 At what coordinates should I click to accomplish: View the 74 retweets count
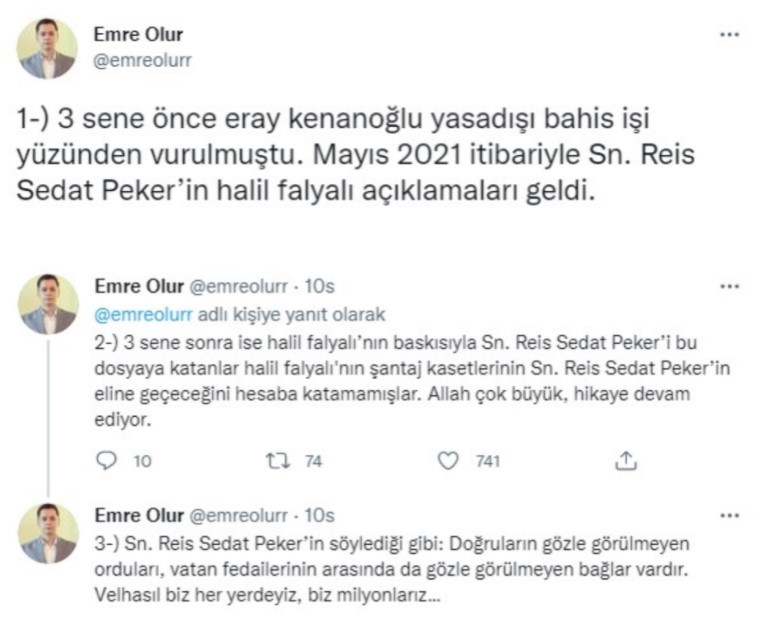pyautogui.click(x=313, y=461)
